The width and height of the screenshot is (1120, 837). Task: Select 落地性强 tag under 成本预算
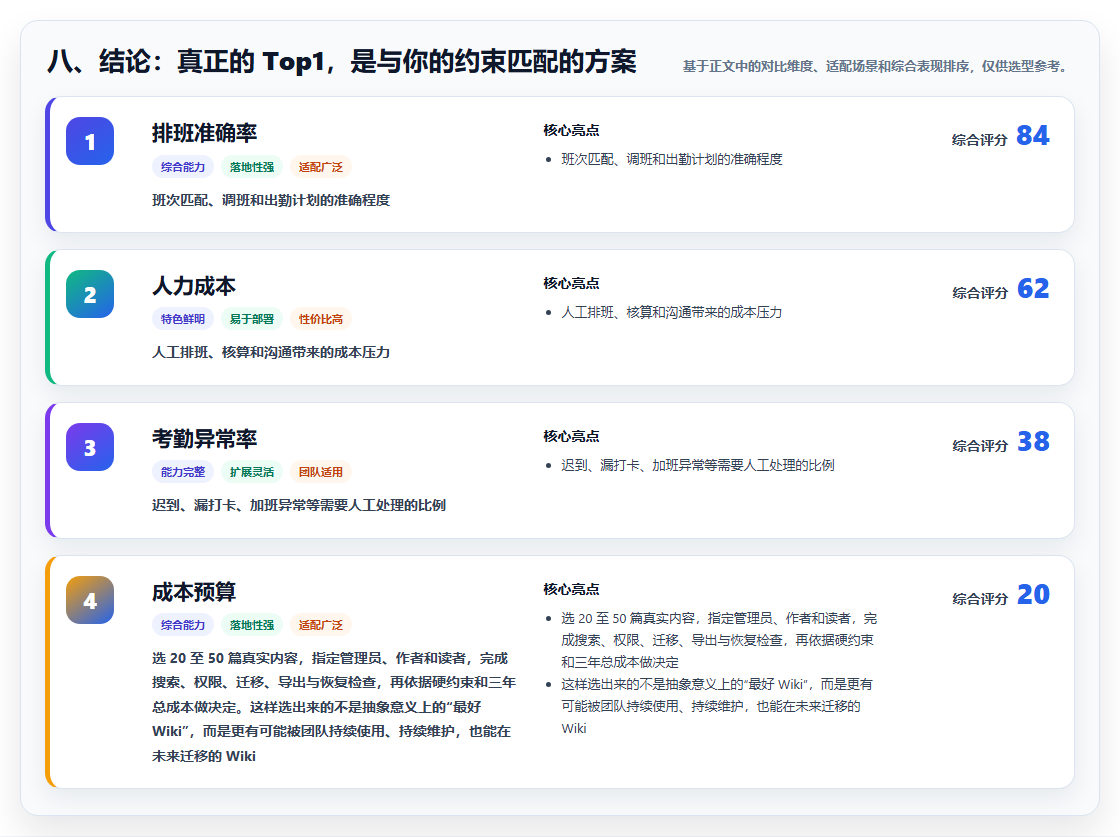pos(251,625)
